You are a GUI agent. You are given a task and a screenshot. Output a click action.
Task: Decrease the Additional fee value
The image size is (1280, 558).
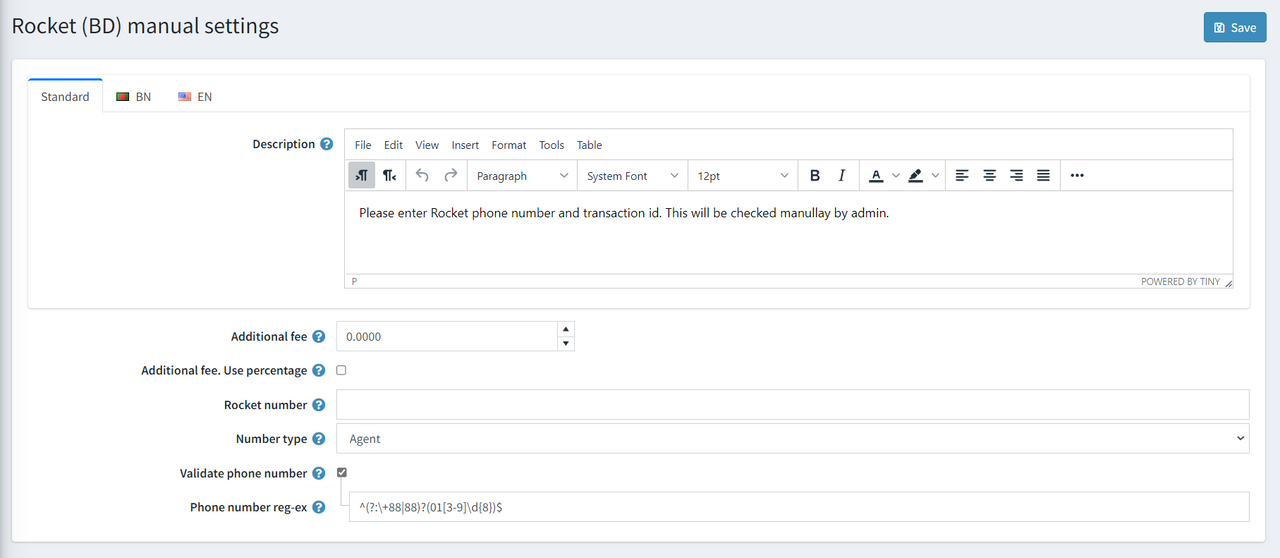click(566, 344)
